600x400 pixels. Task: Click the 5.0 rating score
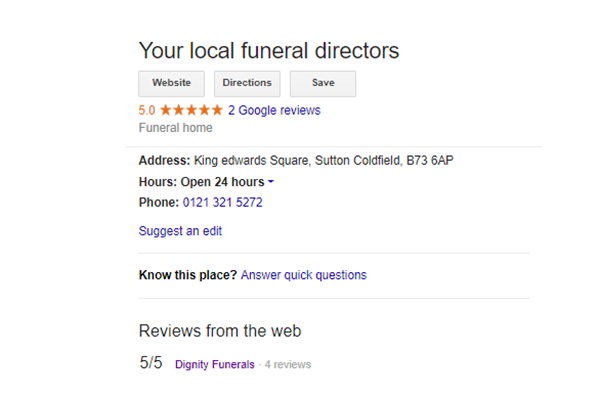(147, 110)
